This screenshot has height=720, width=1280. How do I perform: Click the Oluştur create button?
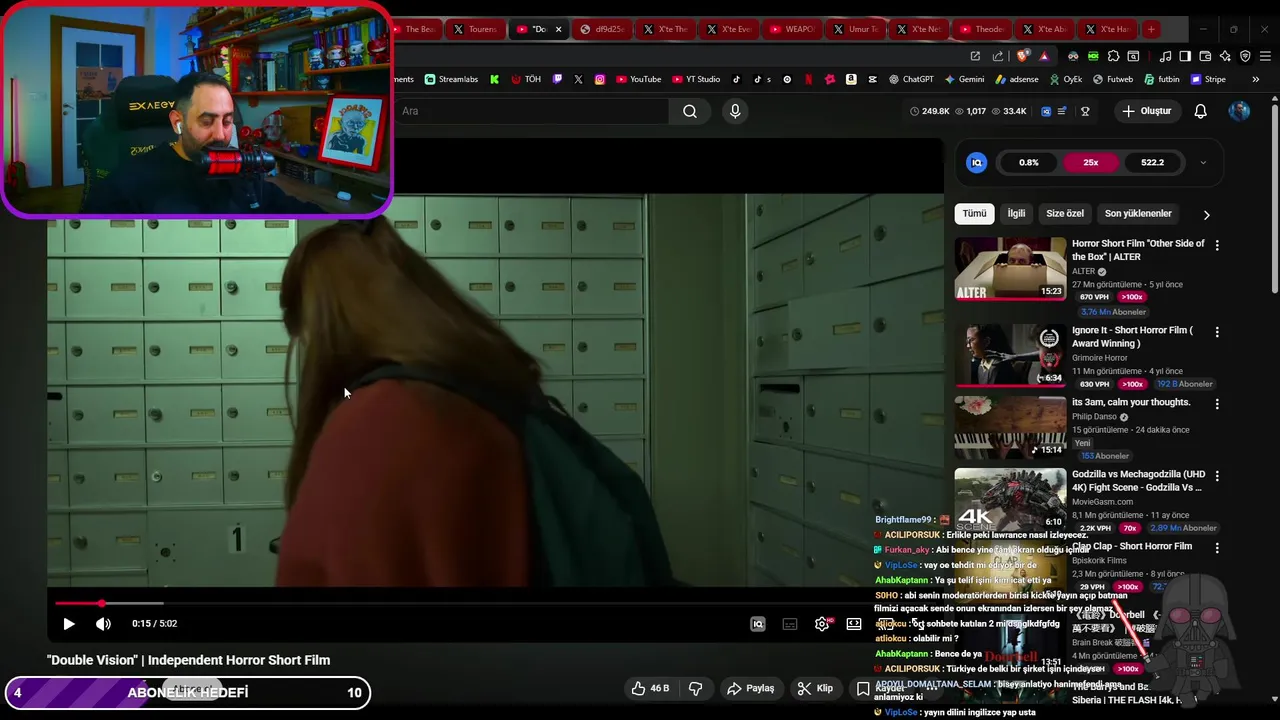coord(1146,111)
